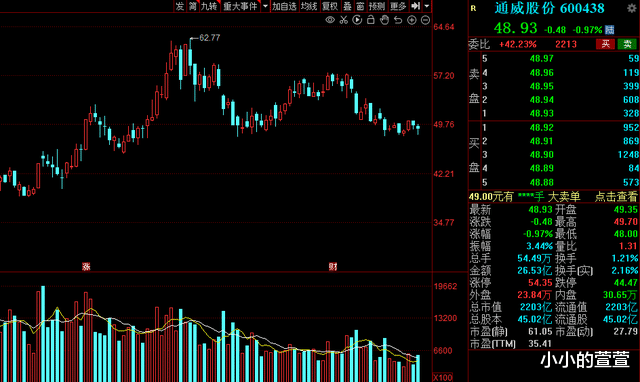The height and width of the screenshot is (382, 640).
Task: Select the 九转 indicator tab
Action: [209, 6]
